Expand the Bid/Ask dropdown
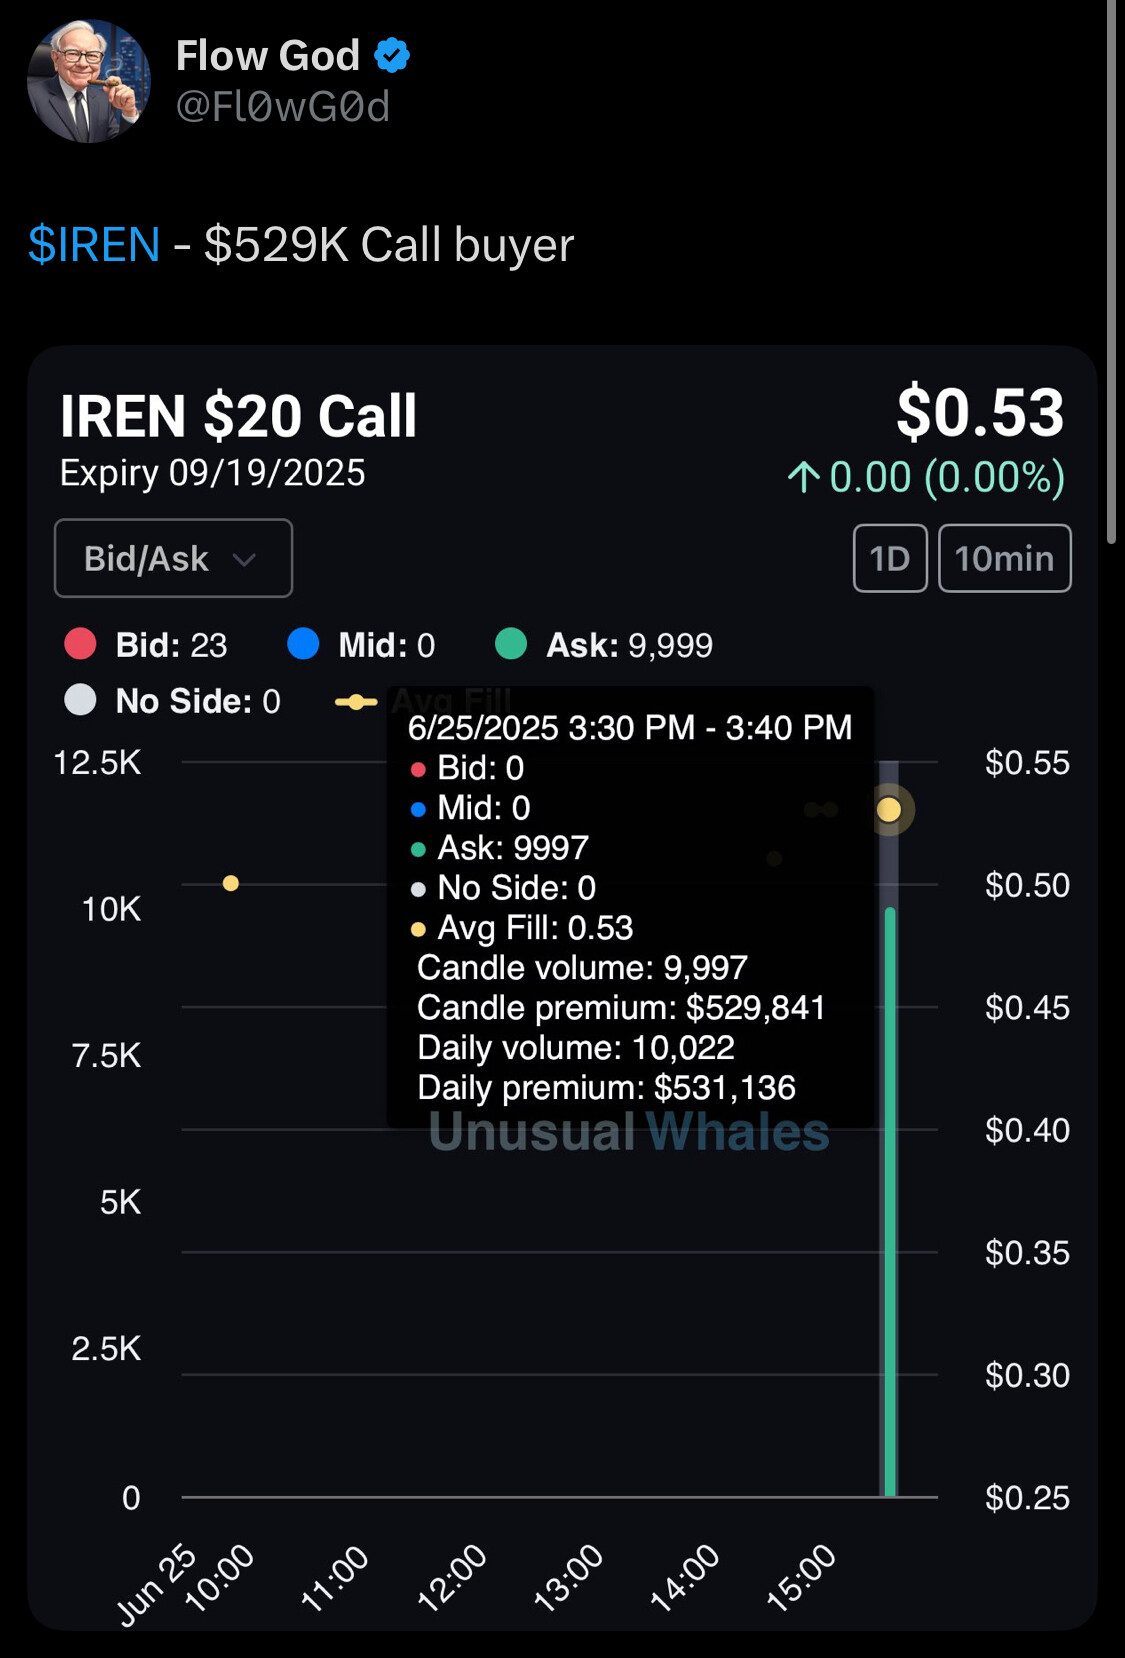The image size is (1125, 1658). point(173,558)
